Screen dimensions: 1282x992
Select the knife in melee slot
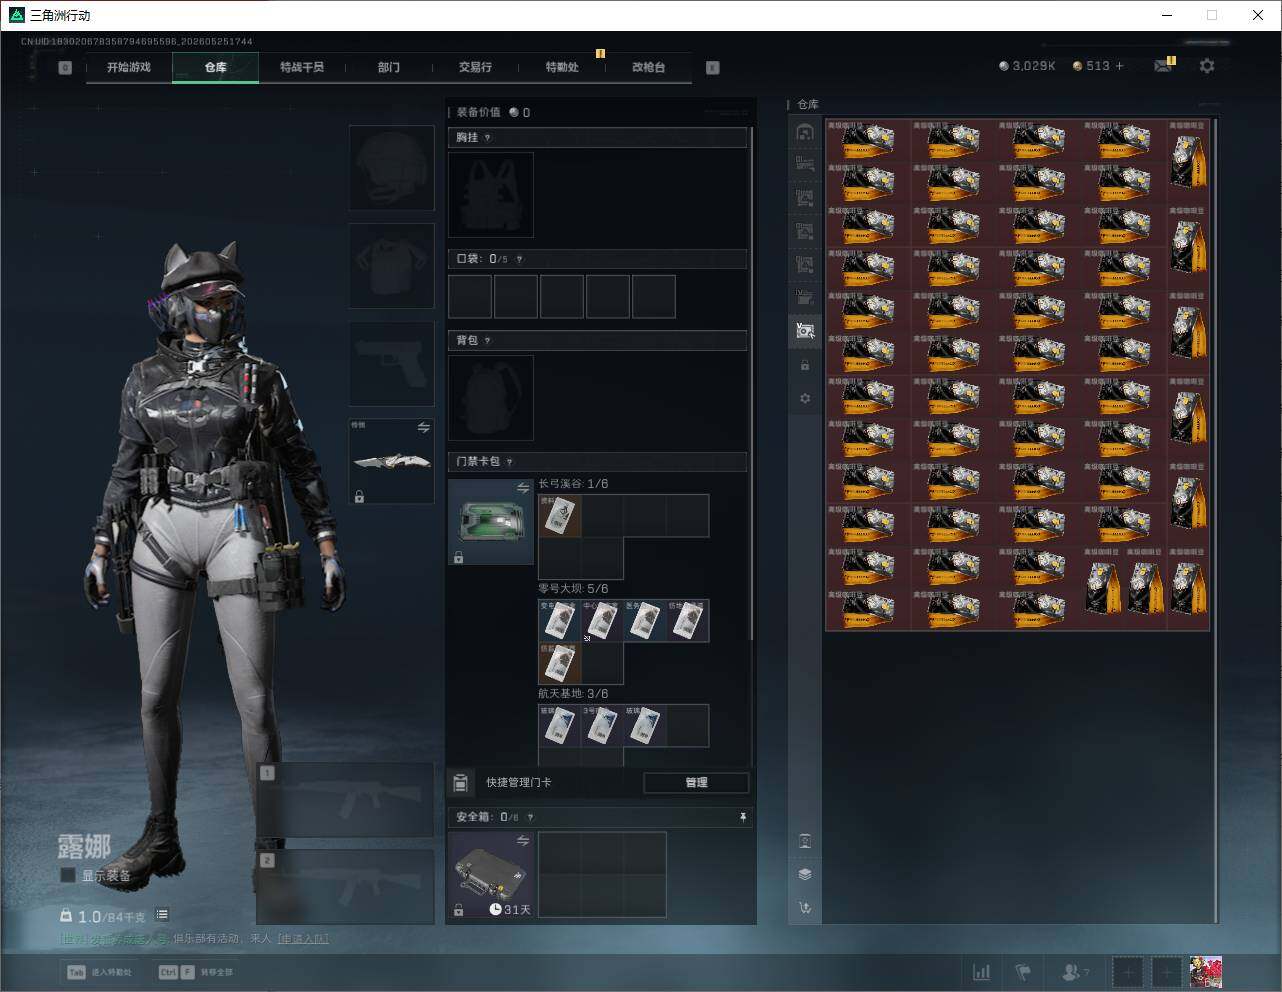(391, 462)
